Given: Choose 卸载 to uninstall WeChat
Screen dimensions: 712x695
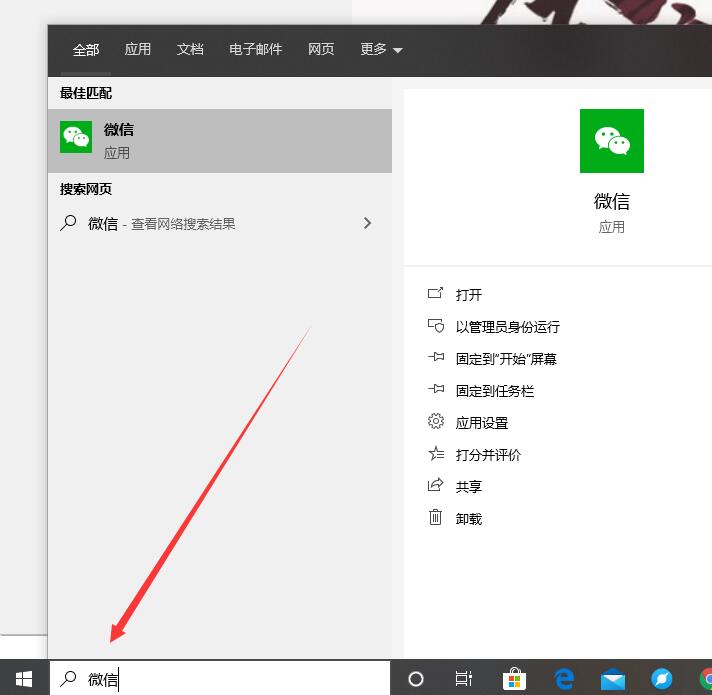Looking at the screenshot, I should 469,519.
